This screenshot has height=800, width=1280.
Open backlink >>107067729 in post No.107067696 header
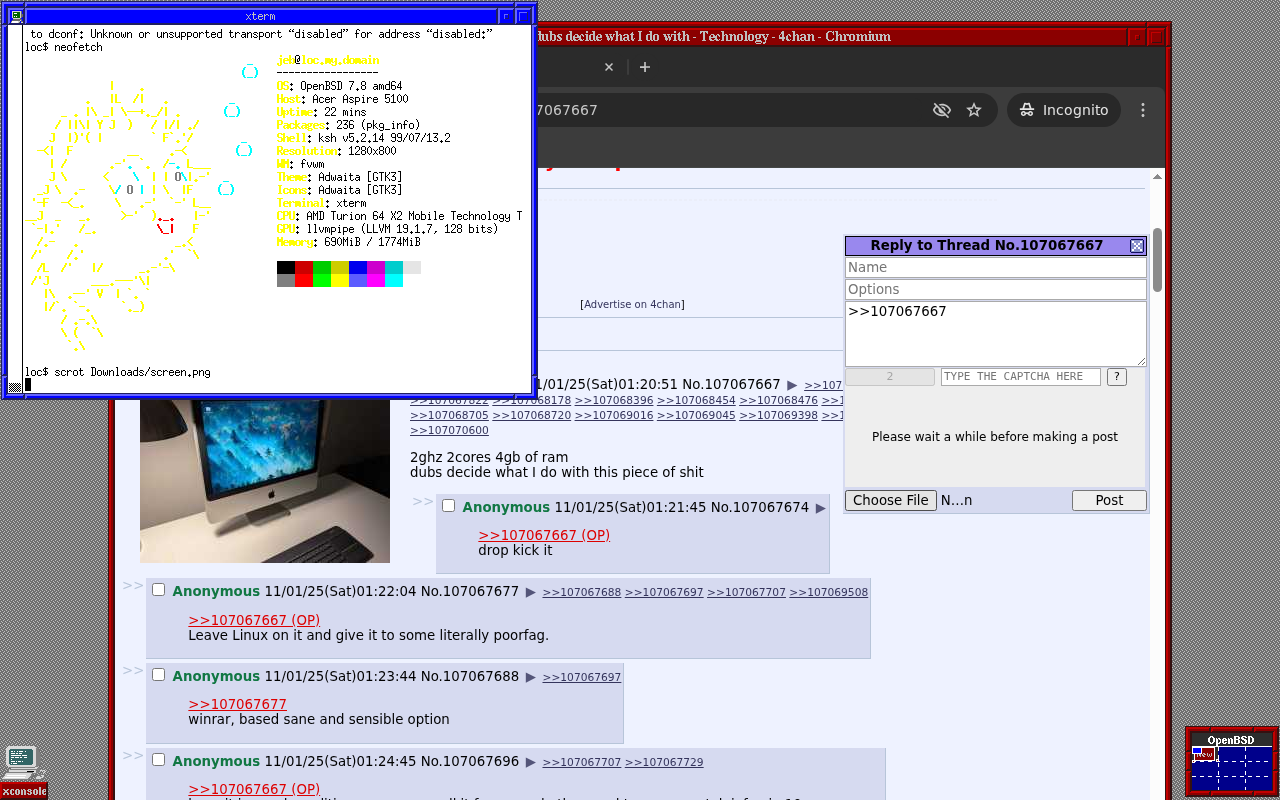click(664, 762)
